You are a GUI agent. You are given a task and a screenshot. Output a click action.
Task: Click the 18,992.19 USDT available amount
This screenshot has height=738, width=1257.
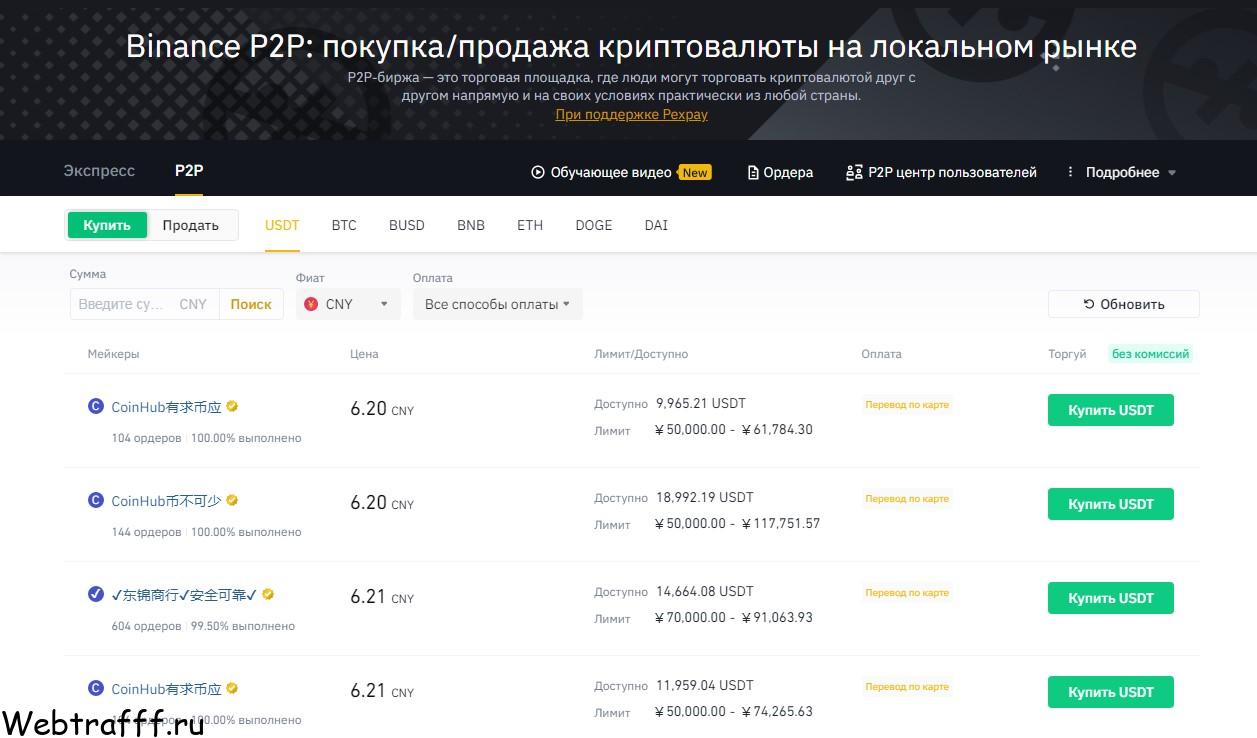click(x=705, y=497)
